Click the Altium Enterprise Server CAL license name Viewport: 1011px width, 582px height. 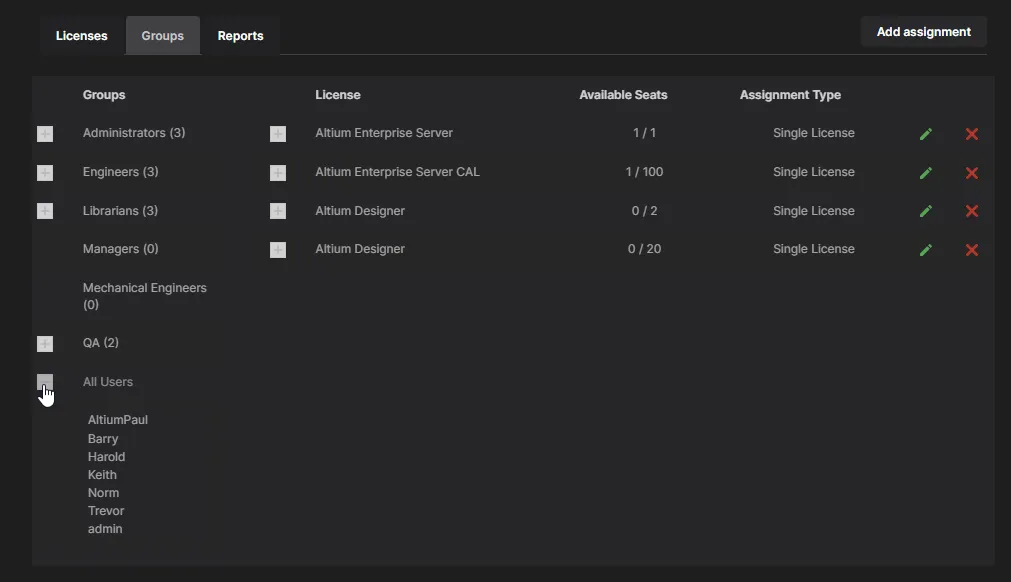[x=397, y=172]
